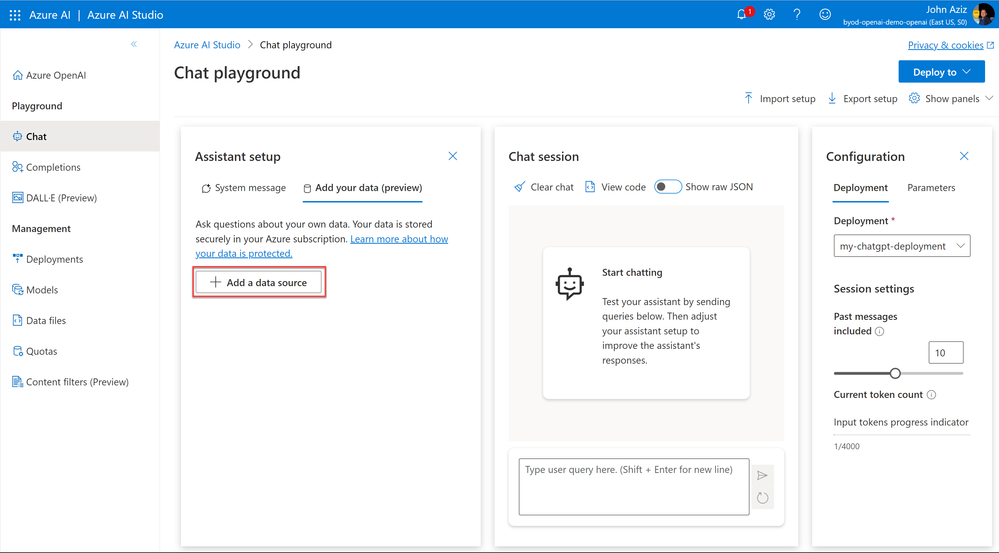Click the user query text box
This screenshot has width=999, height=553.
click(634, 487)
